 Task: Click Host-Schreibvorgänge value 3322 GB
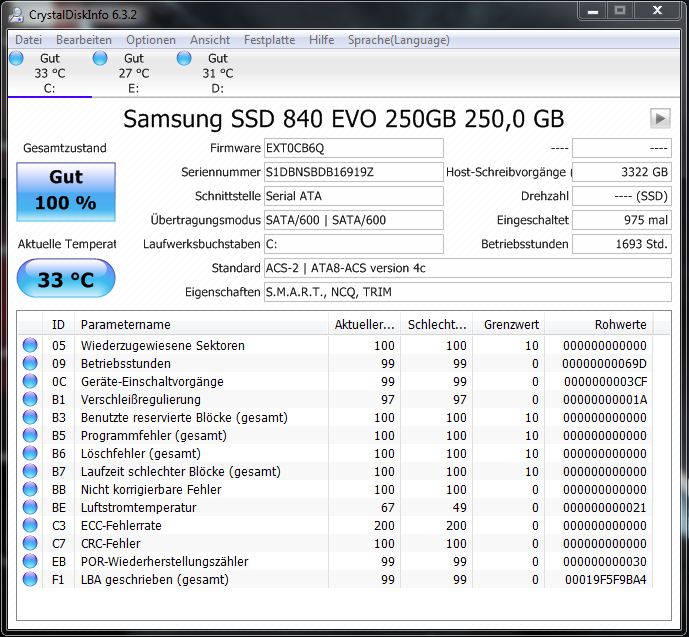tap(622, 172)
